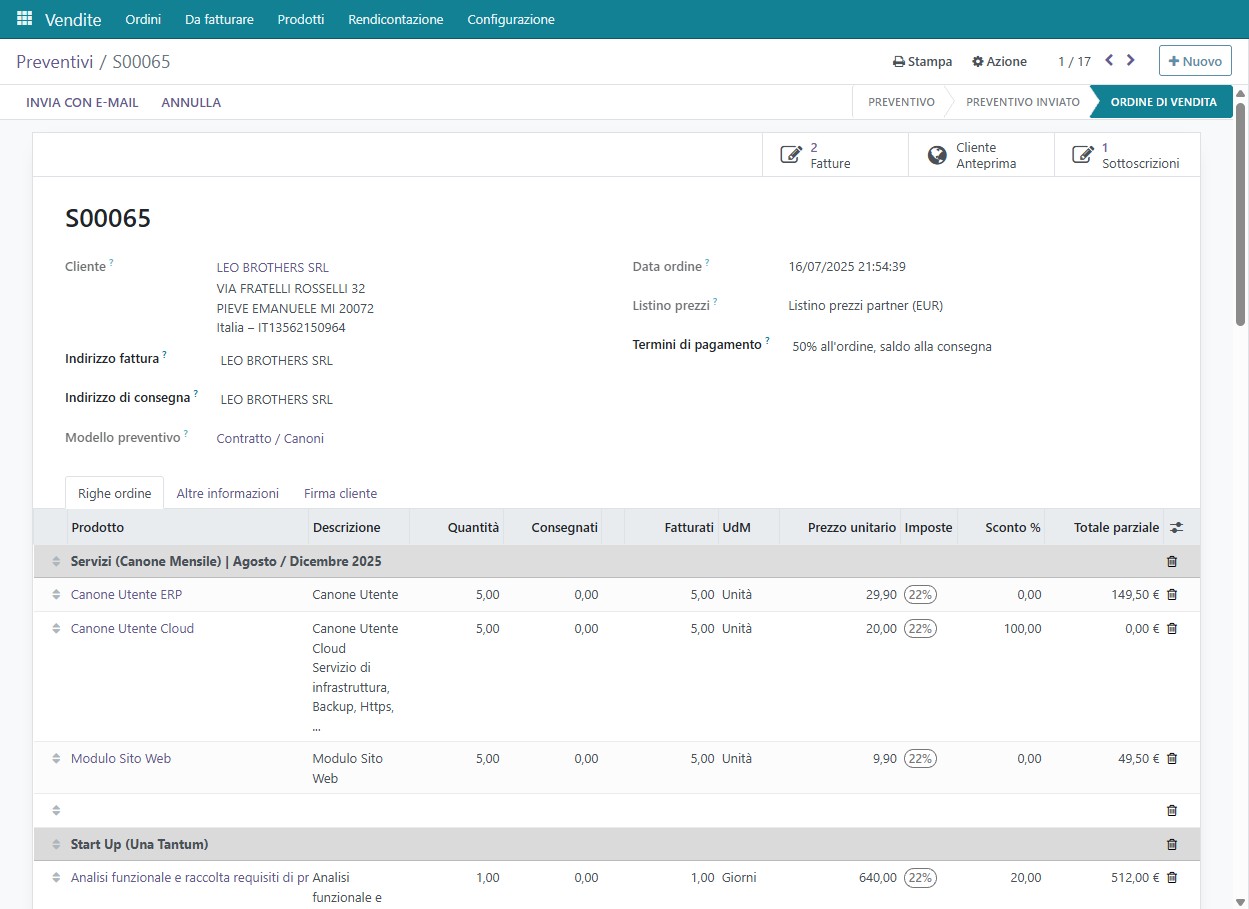
Task: Open the Azione gear menu
Action: click(x=999, y=61)
